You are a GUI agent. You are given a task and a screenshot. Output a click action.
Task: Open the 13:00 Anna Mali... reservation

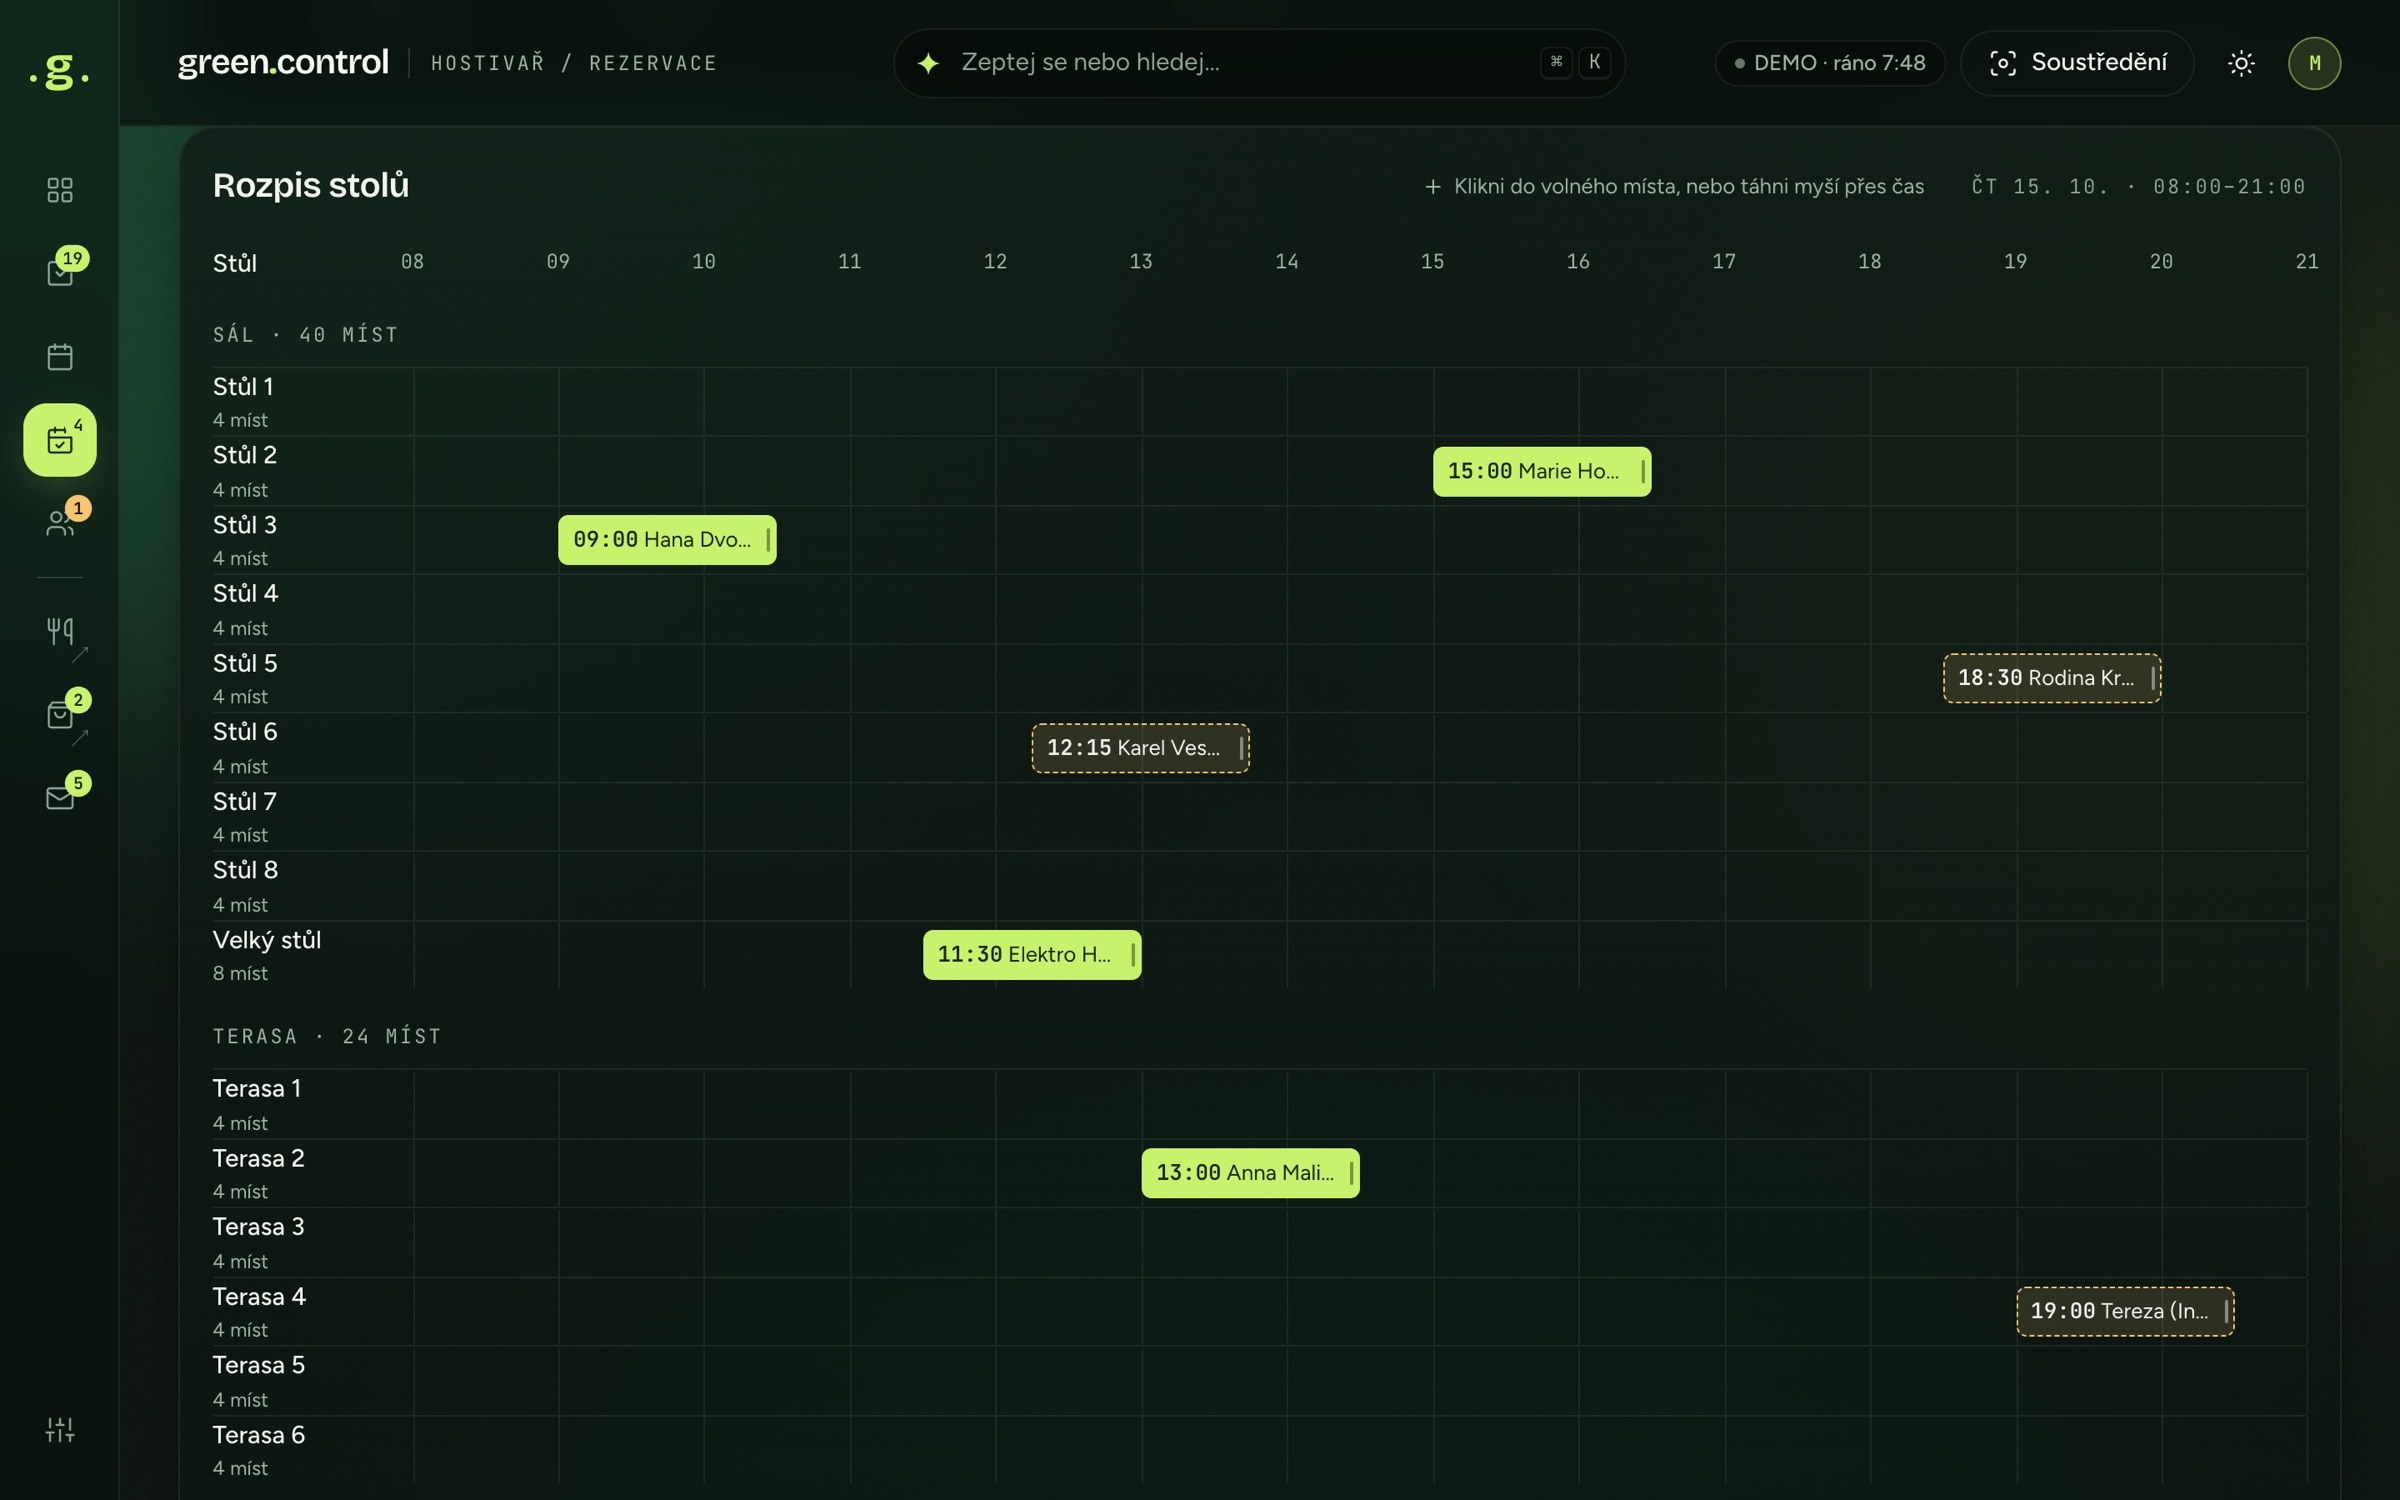tap(1251, 1173)
